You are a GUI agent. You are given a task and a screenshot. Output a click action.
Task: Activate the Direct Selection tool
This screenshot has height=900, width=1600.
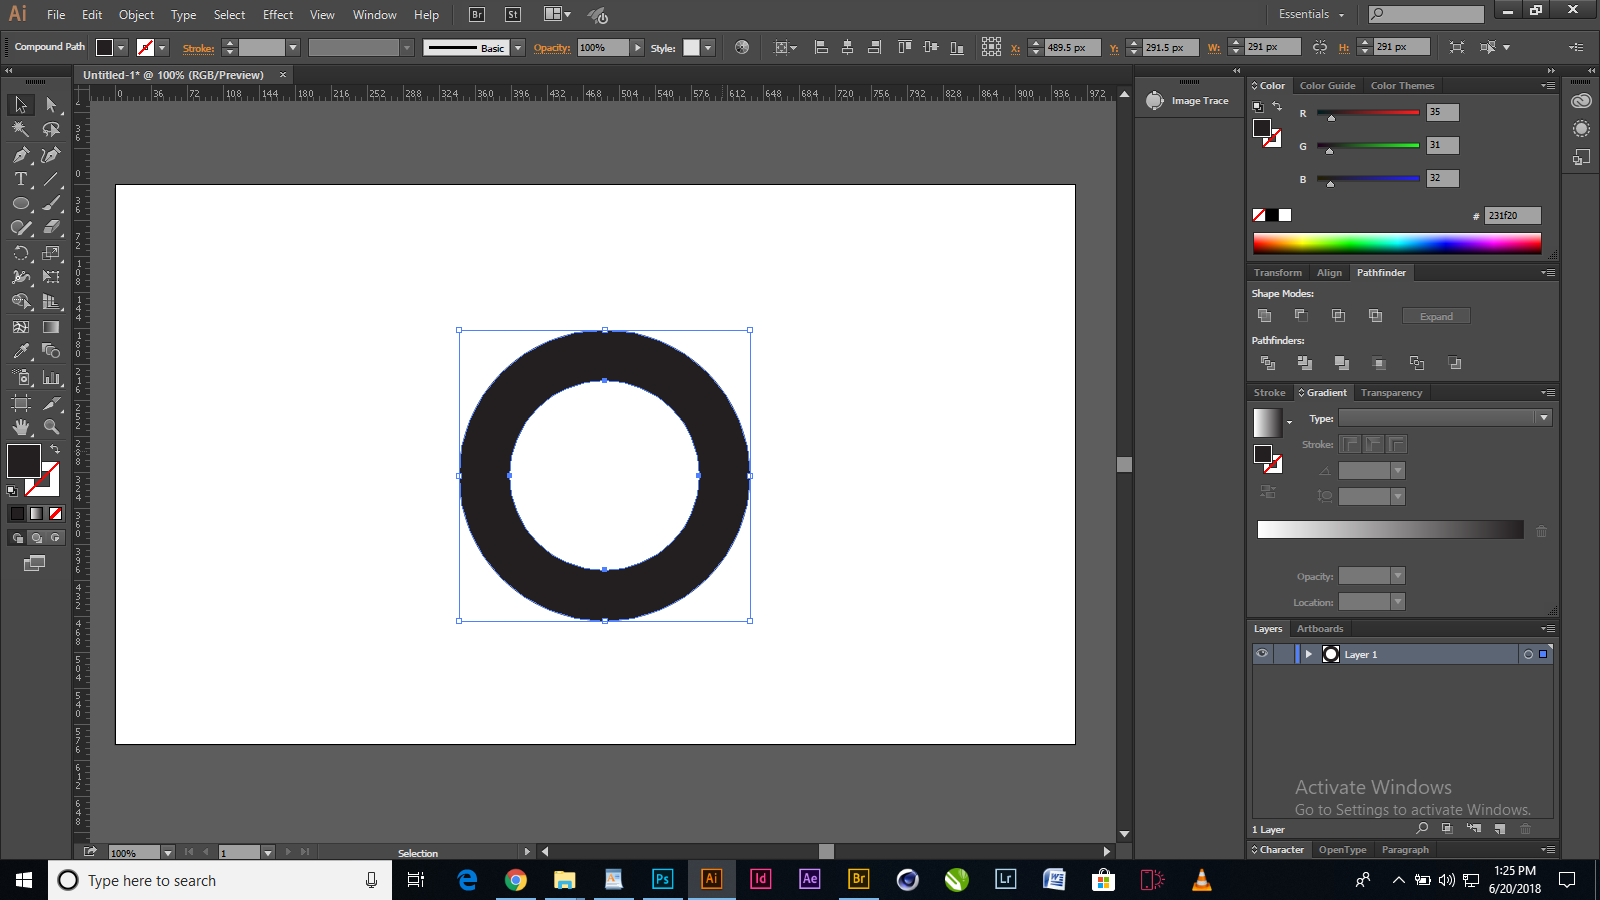(x=51, y=105)
